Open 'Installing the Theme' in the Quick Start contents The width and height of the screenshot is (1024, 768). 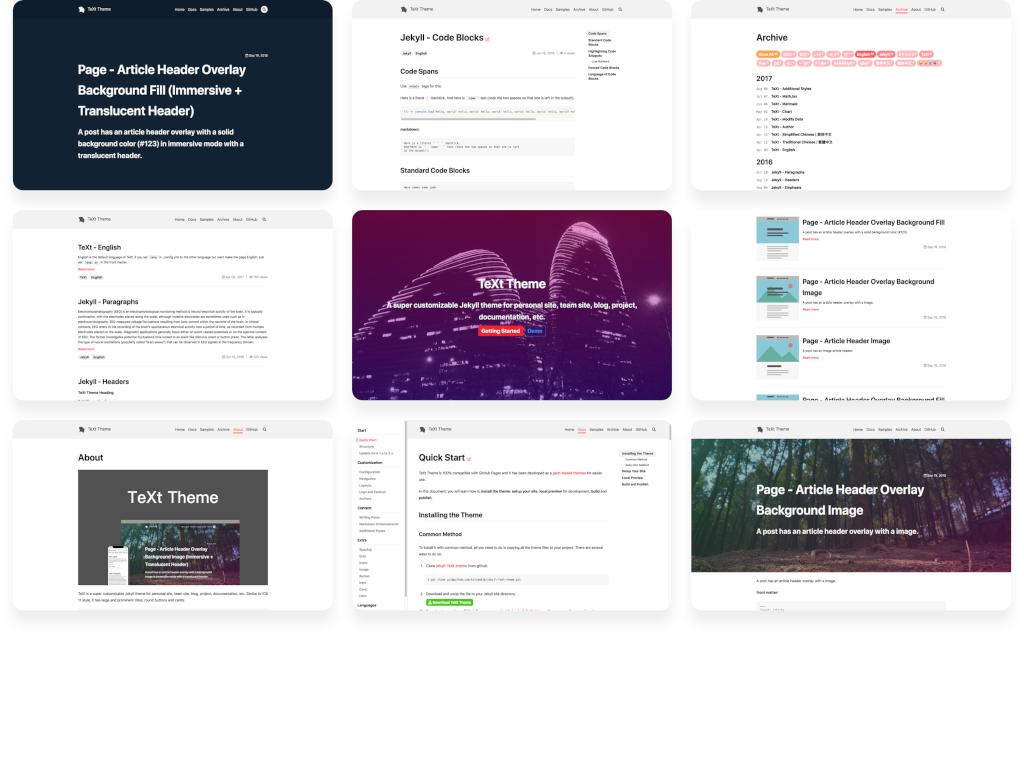click(637, 453)
